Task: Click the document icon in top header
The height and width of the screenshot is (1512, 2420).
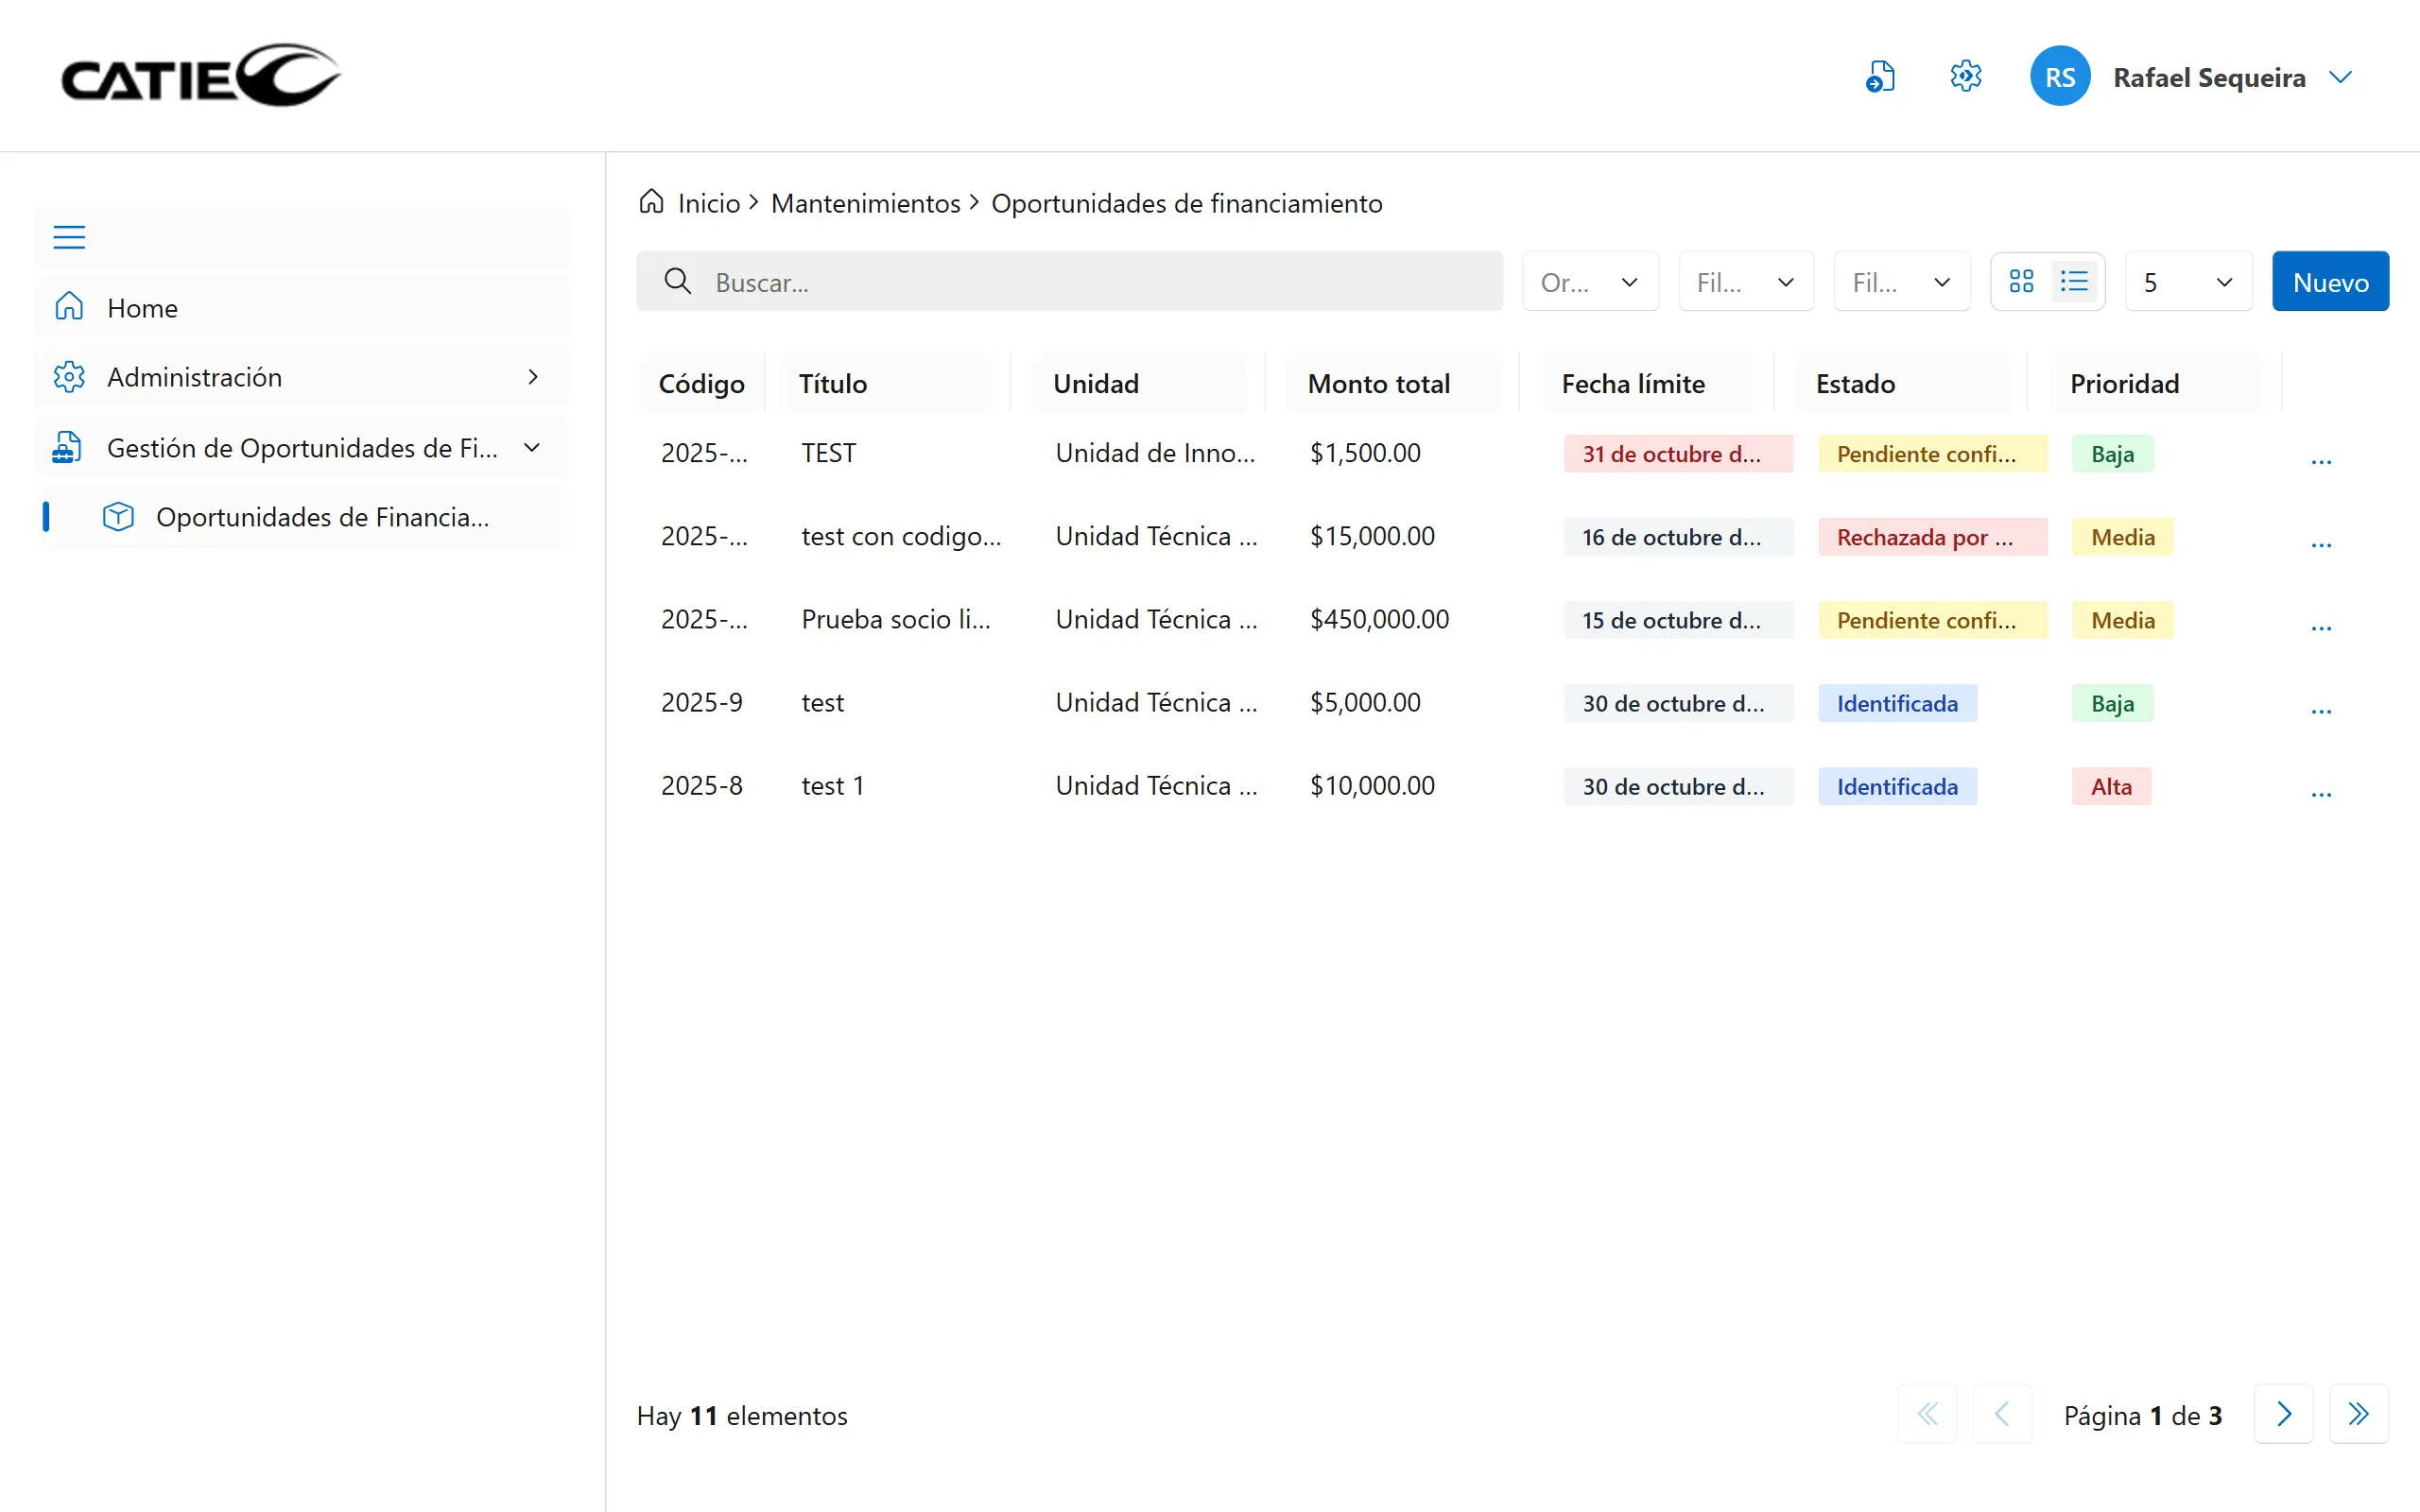Action: tap(1880, 77)
